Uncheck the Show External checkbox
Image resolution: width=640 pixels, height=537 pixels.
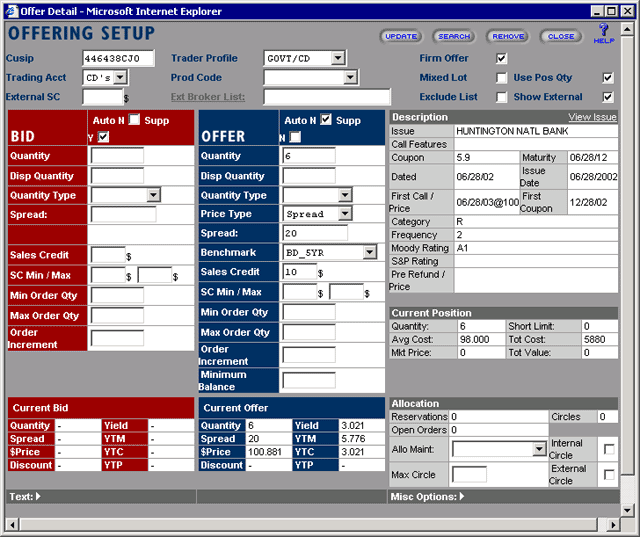607,97
